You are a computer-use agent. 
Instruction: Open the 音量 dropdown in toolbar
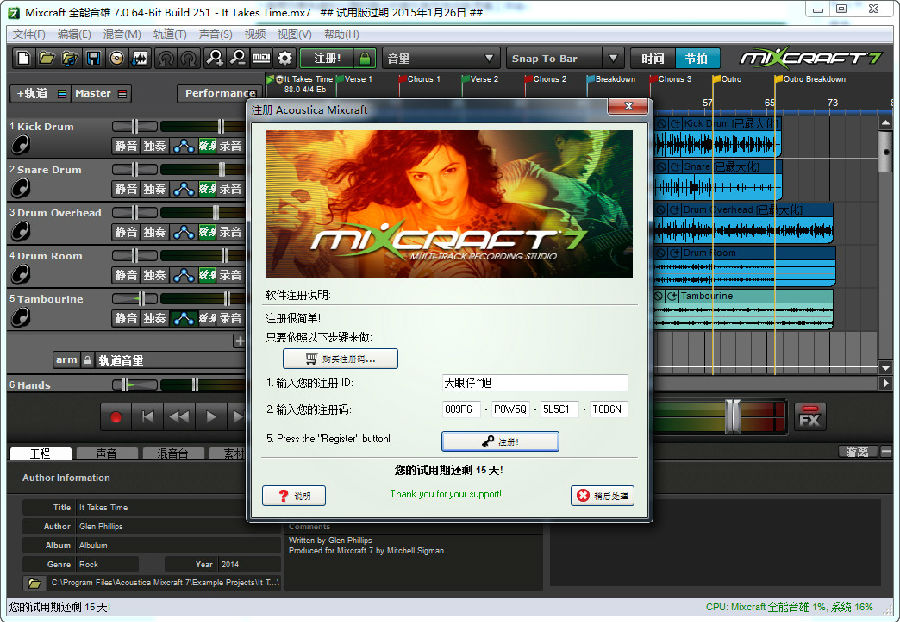(x=440, y=58)
